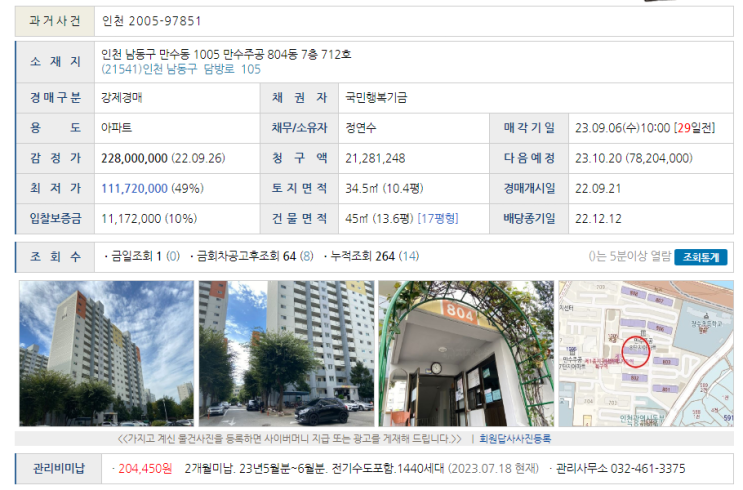Image resolution: width=743 pixels, height=490 pixels.
Task: Click the auction start date 22.09.21
Action: (598, 189)
